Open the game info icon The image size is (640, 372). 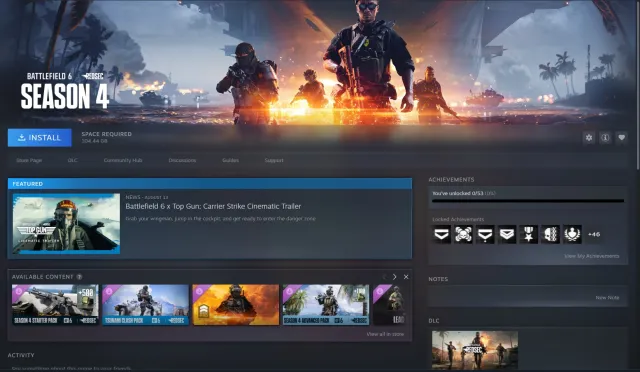(x=605, y=138)
